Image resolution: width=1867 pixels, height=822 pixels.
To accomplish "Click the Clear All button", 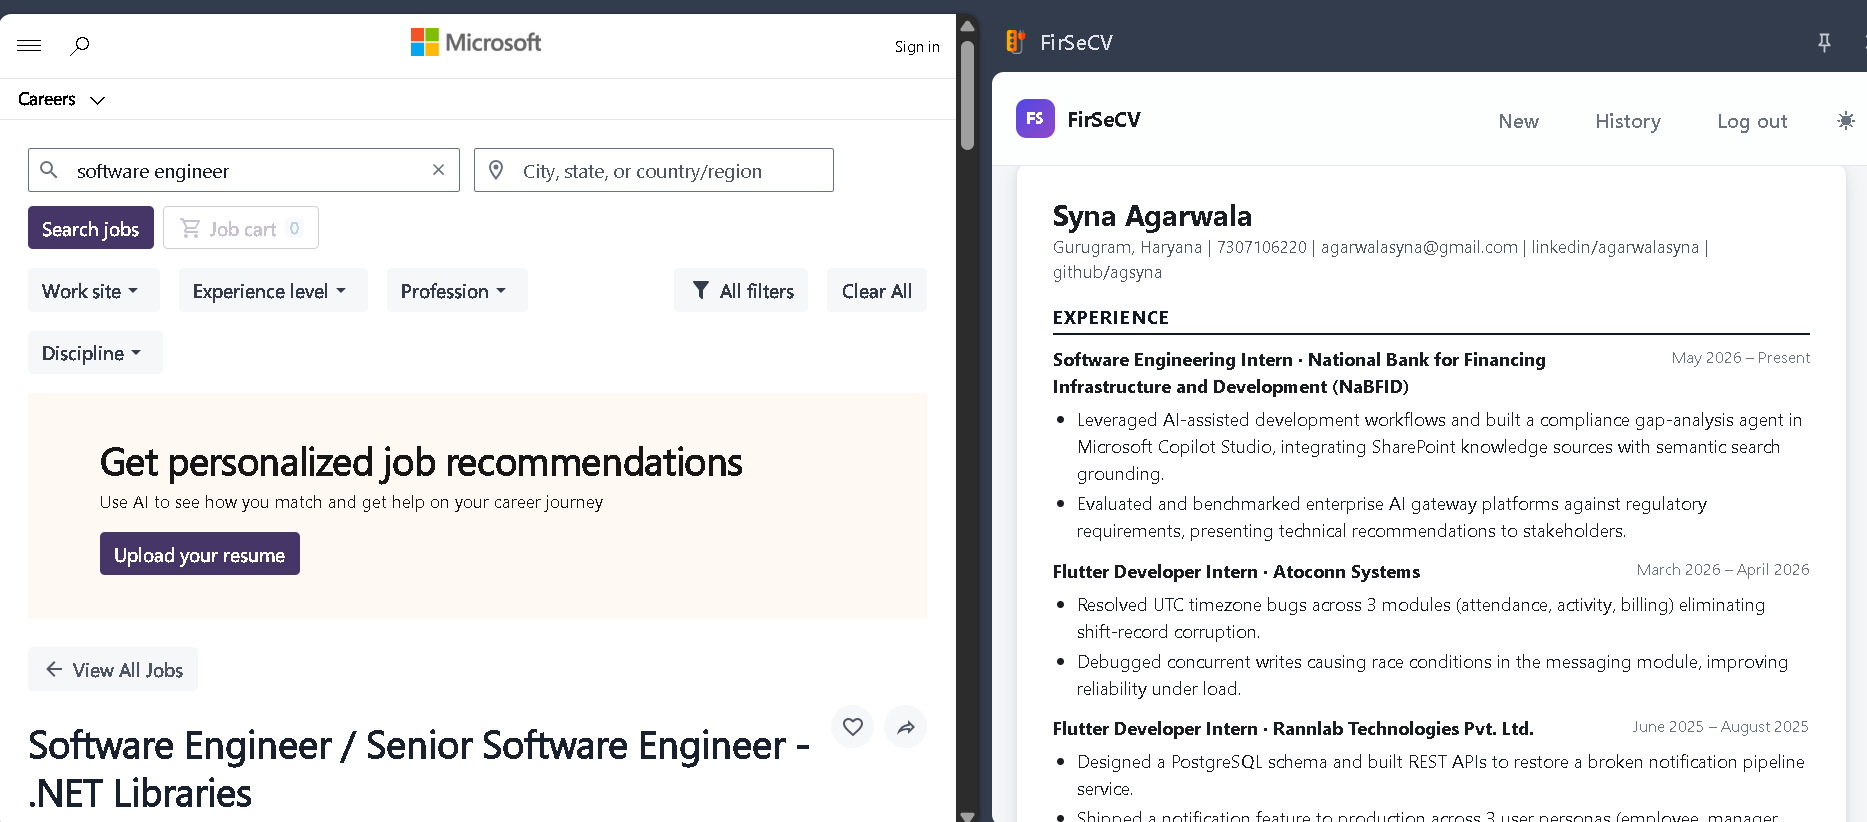I will point(877,290).
